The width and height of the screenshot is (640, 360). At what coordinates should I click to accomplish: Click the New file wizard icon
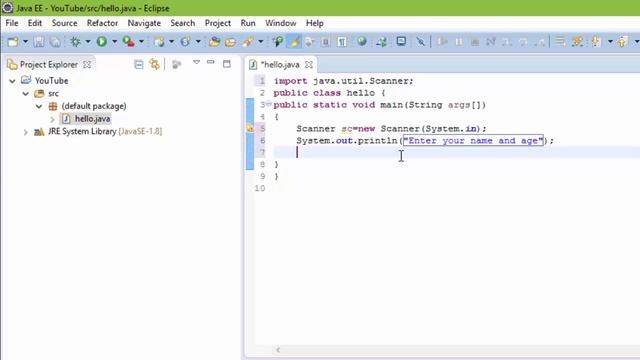[x=13, y=42]
